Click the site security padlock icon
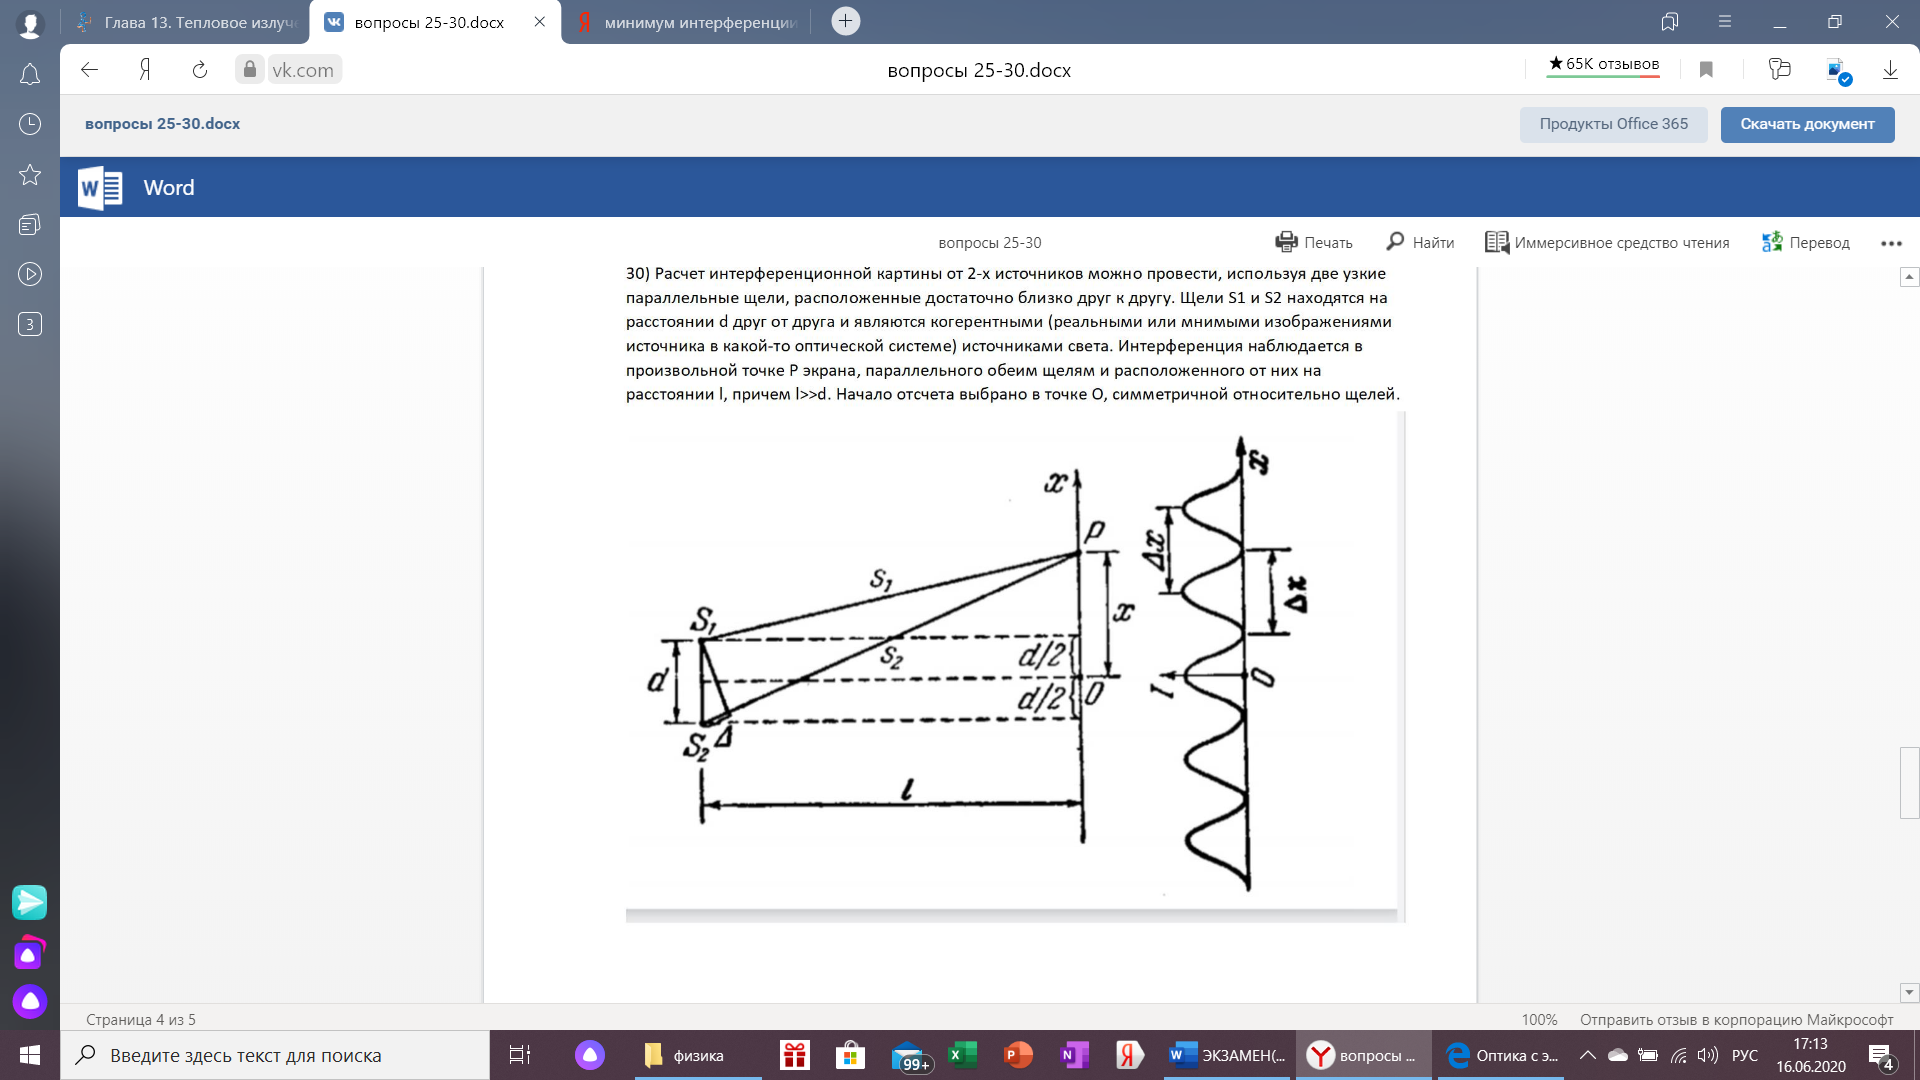 (250, 69)
